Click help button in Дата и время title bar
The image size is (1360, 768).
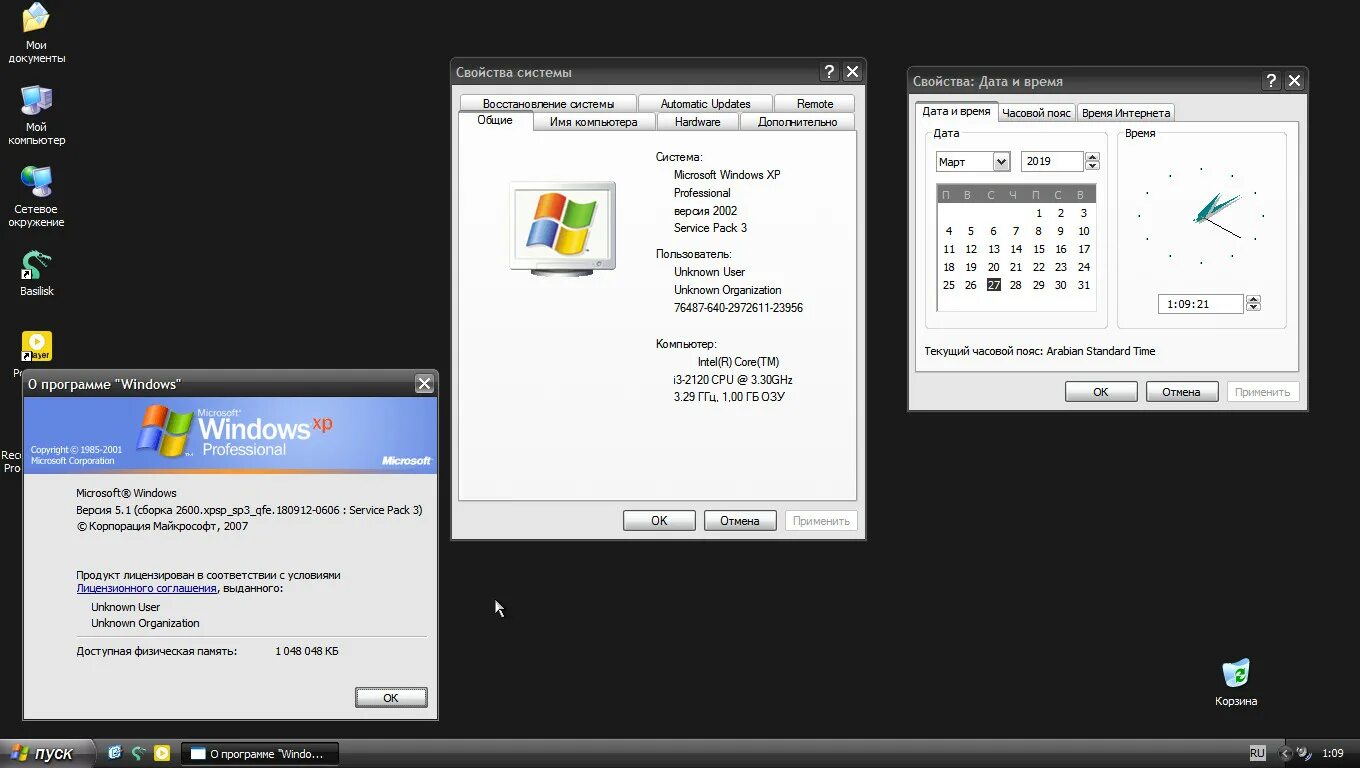(1271, 81)
